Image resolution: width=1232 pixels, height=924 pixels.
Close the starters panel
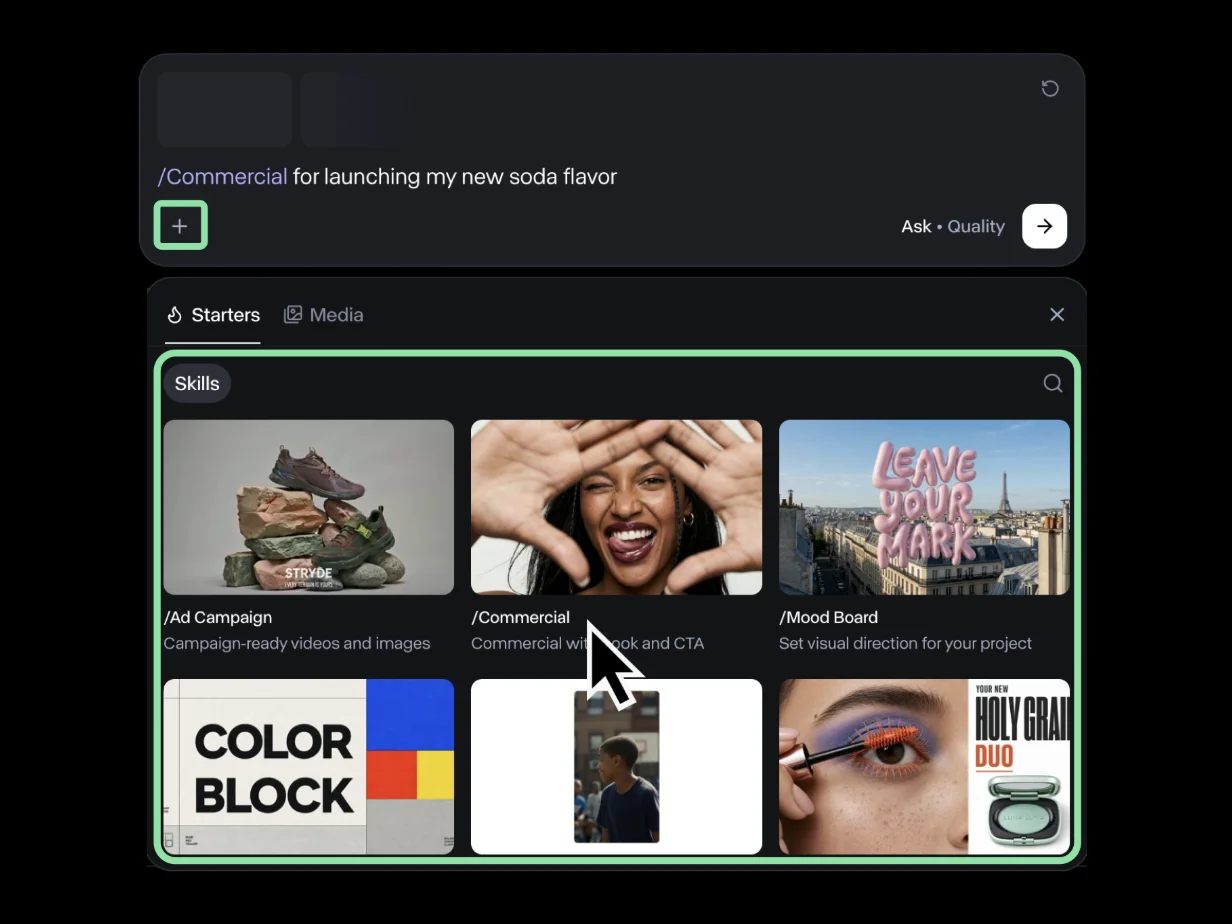[x=1057, y=315]
